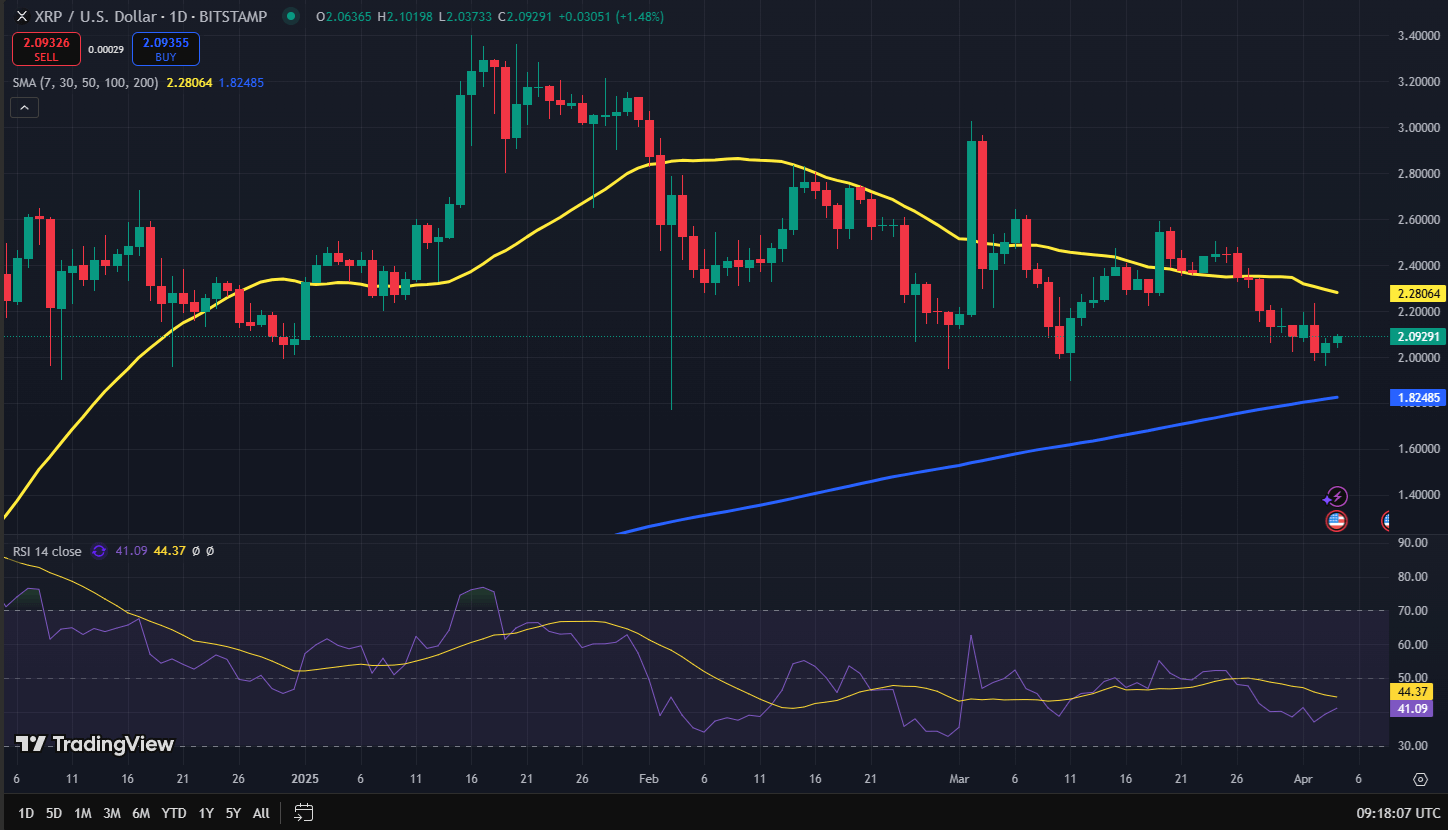
Task: Click the High value H2.10198
Action: point(407,16)
